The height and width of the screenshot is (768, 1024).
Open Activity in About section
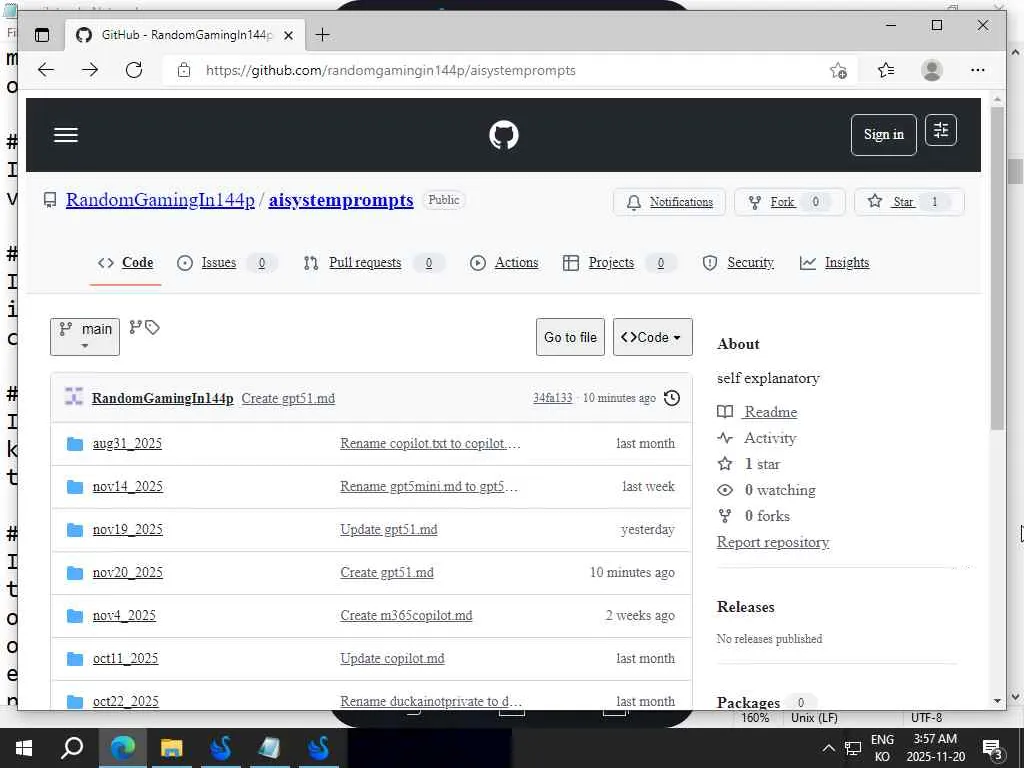(x=770, y=438)
